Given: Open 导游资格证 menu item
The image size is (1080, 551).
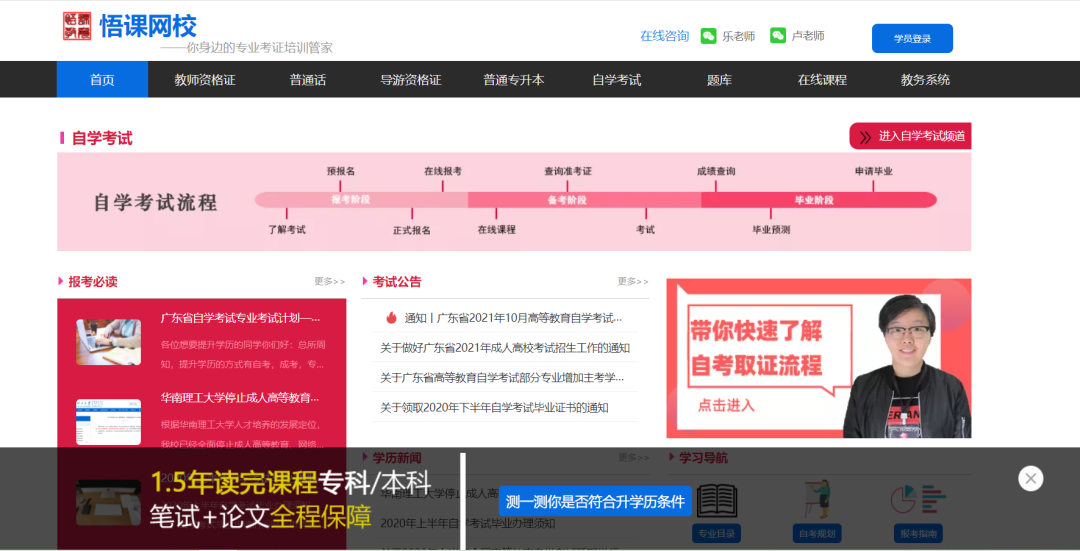Looking at the screenshot, I should tap(411, 80).
